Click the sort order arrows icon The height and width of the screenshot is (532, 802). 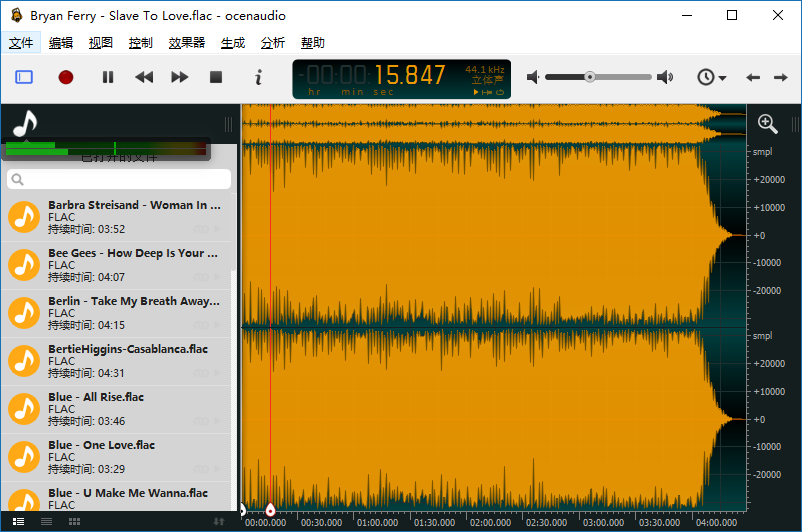coord(219,522)
